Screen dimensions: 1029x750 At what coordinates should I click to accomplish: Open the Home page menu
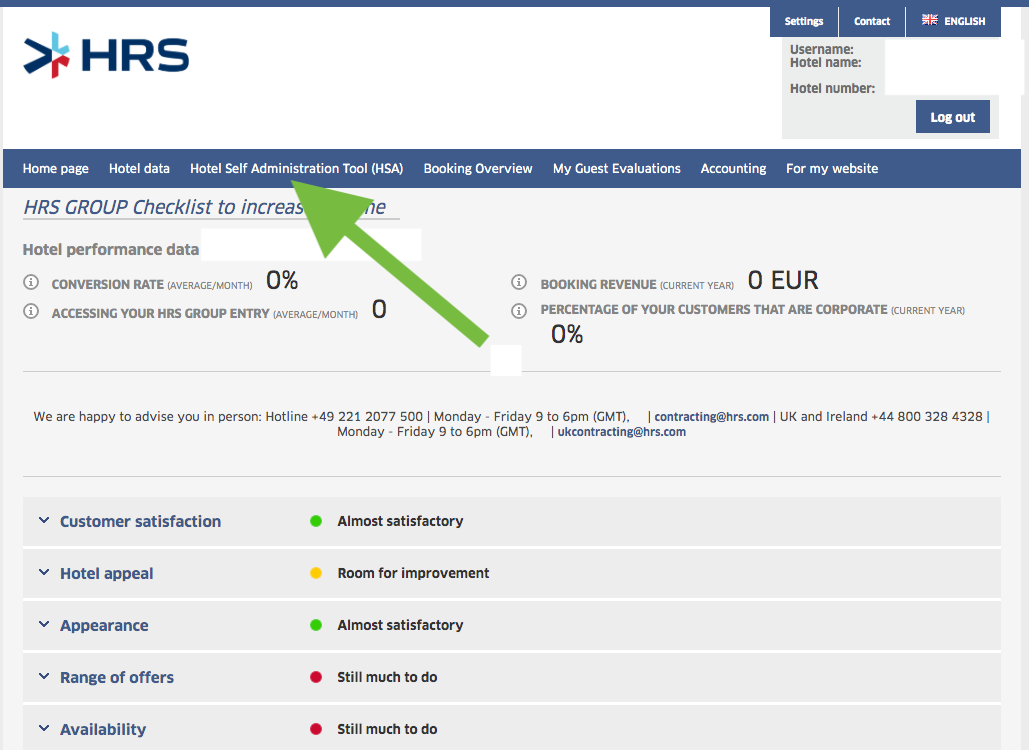coord(56,169)
